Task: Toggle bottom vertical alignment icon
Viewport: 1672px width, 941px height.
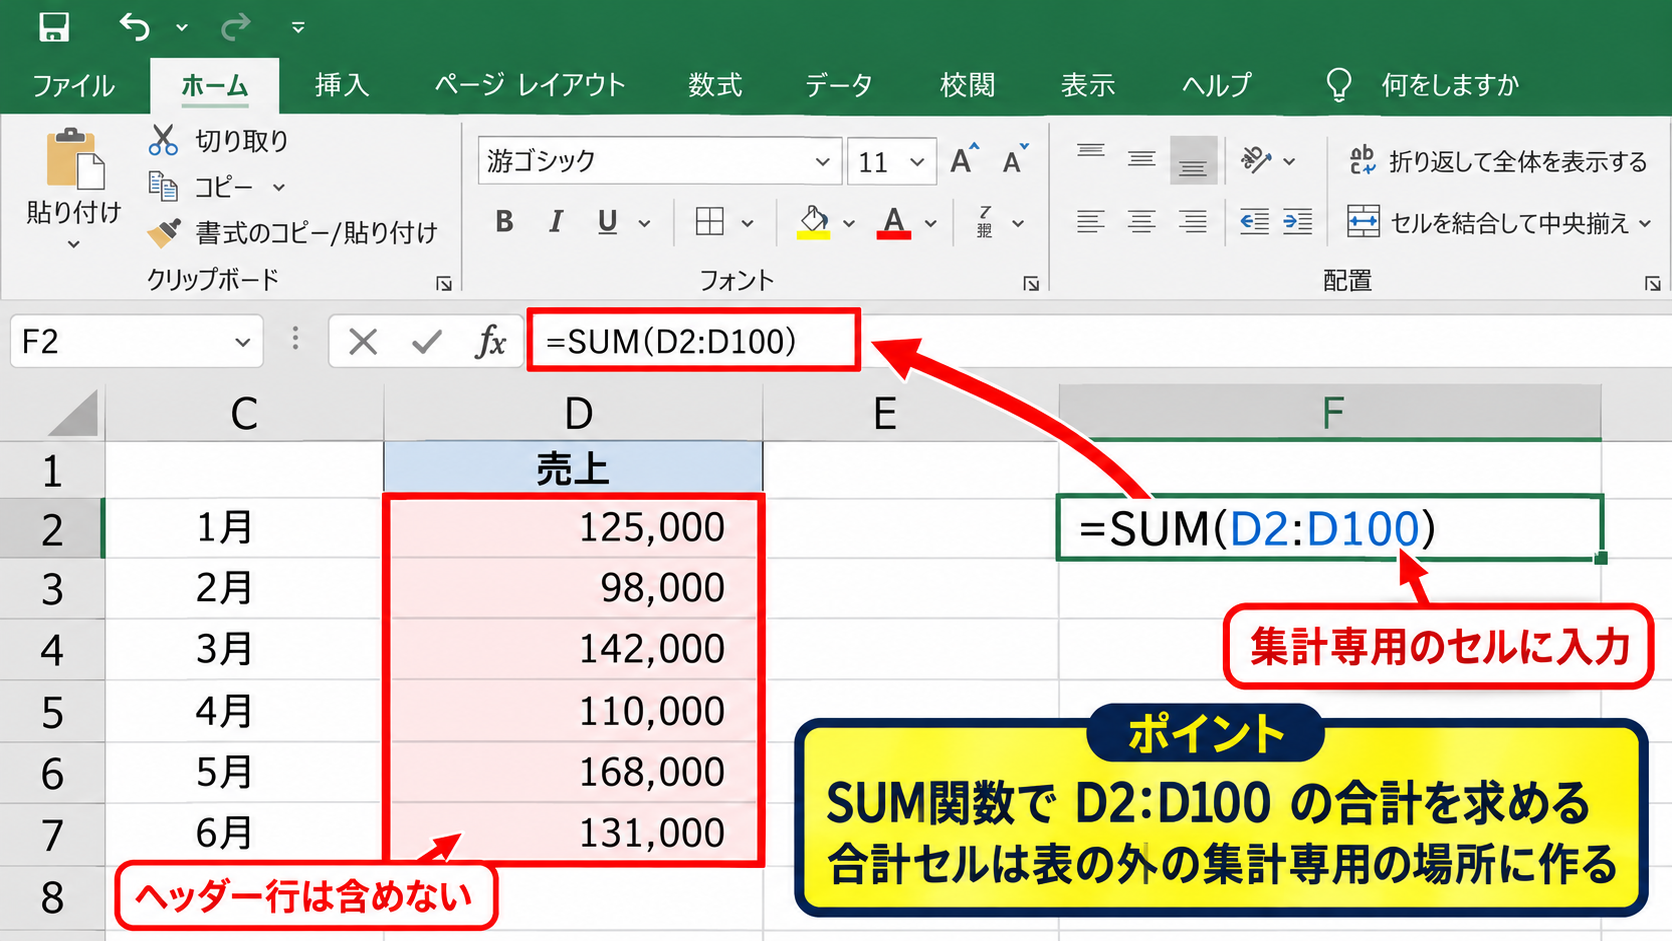Action: pos(1193,160)
